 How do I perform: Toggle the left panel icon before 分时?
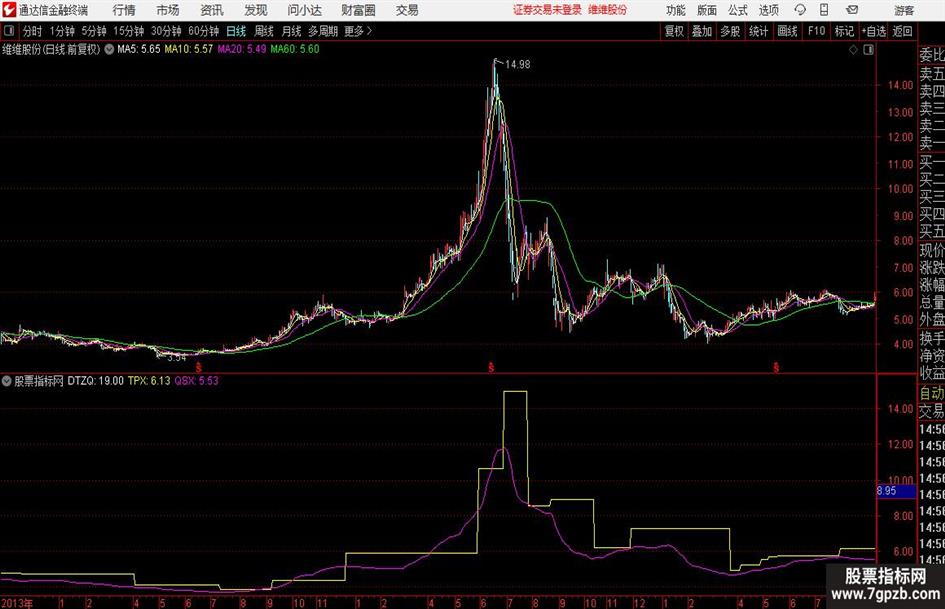click(9, 31)
